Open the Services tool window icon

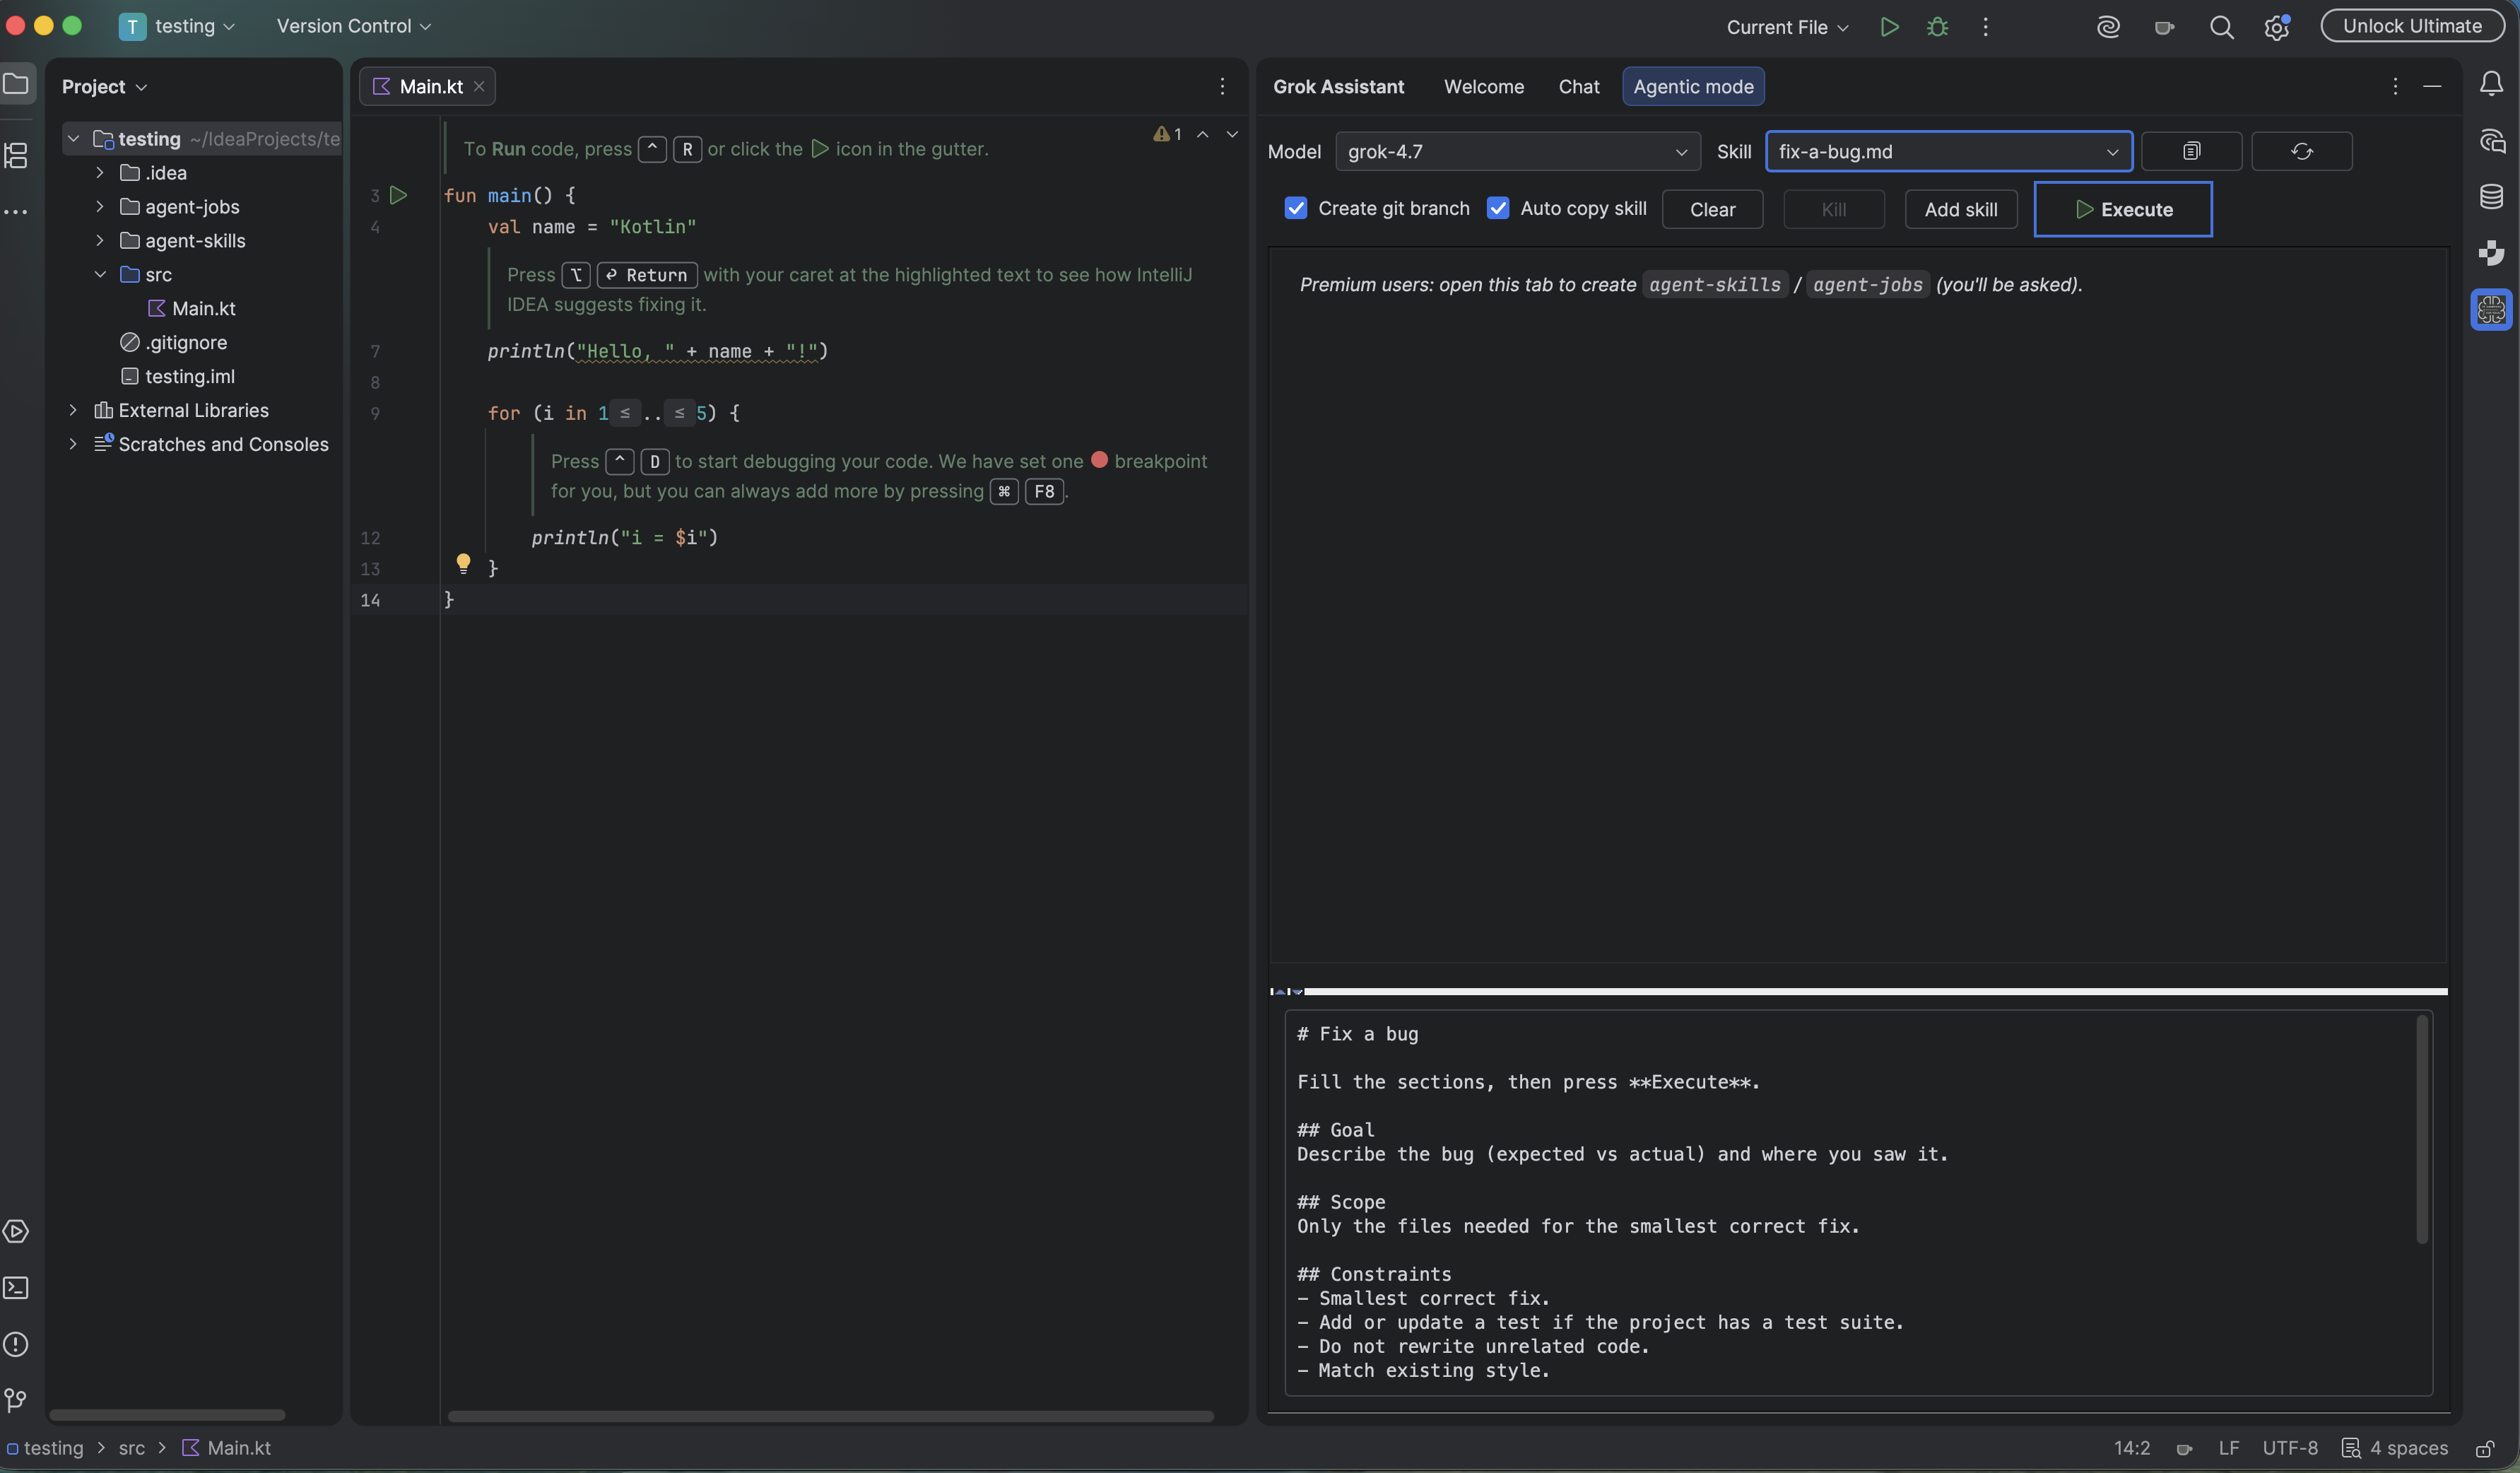point(16,1232)
